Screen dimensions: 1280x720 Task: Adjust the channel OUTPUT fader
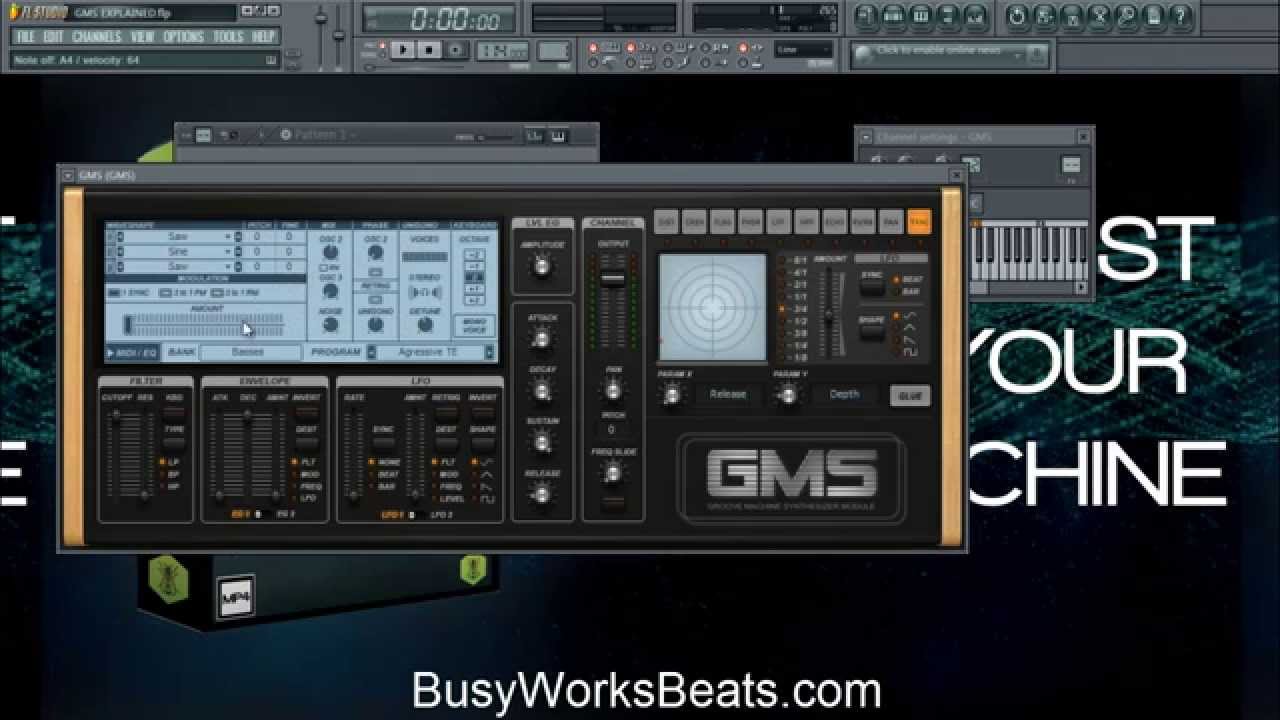[x=613, y=279]
